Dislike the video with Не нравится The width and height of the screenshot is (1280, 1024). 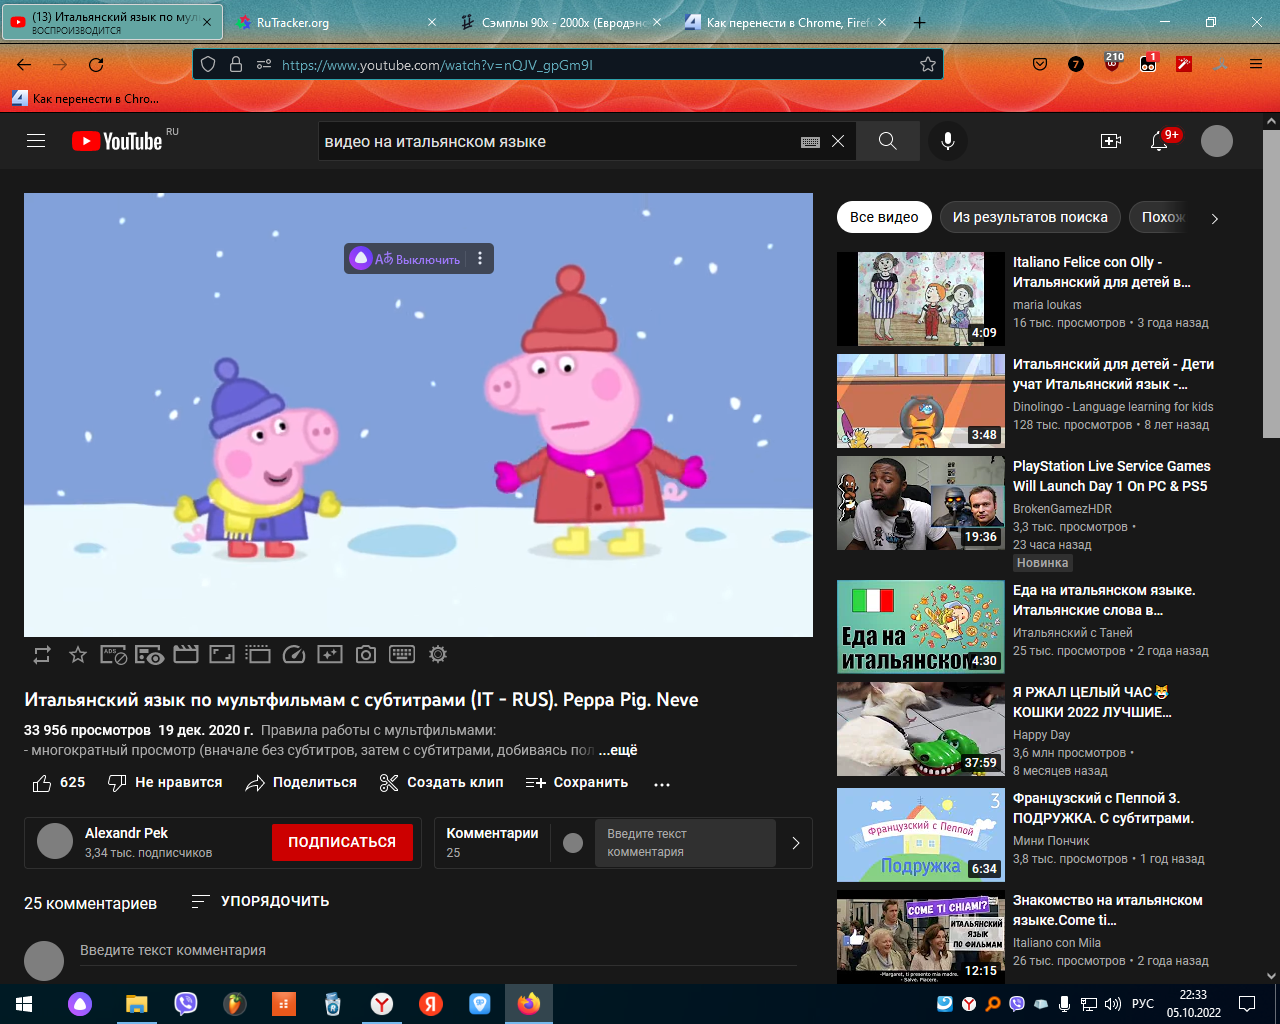point(165,783)
